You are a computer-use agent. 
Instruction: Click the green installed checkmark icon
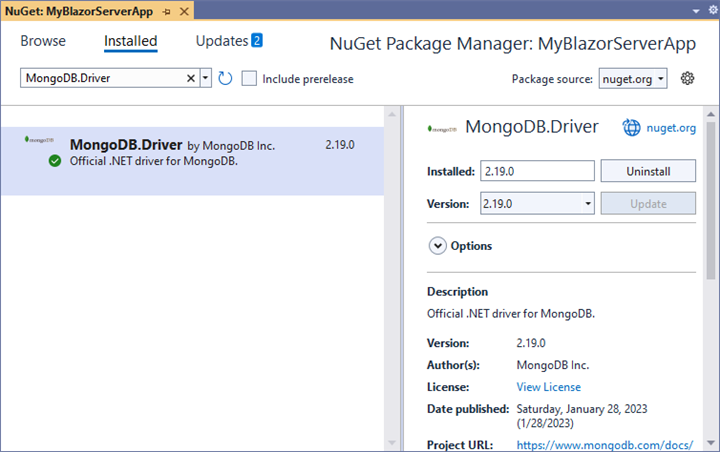point(55,161)
